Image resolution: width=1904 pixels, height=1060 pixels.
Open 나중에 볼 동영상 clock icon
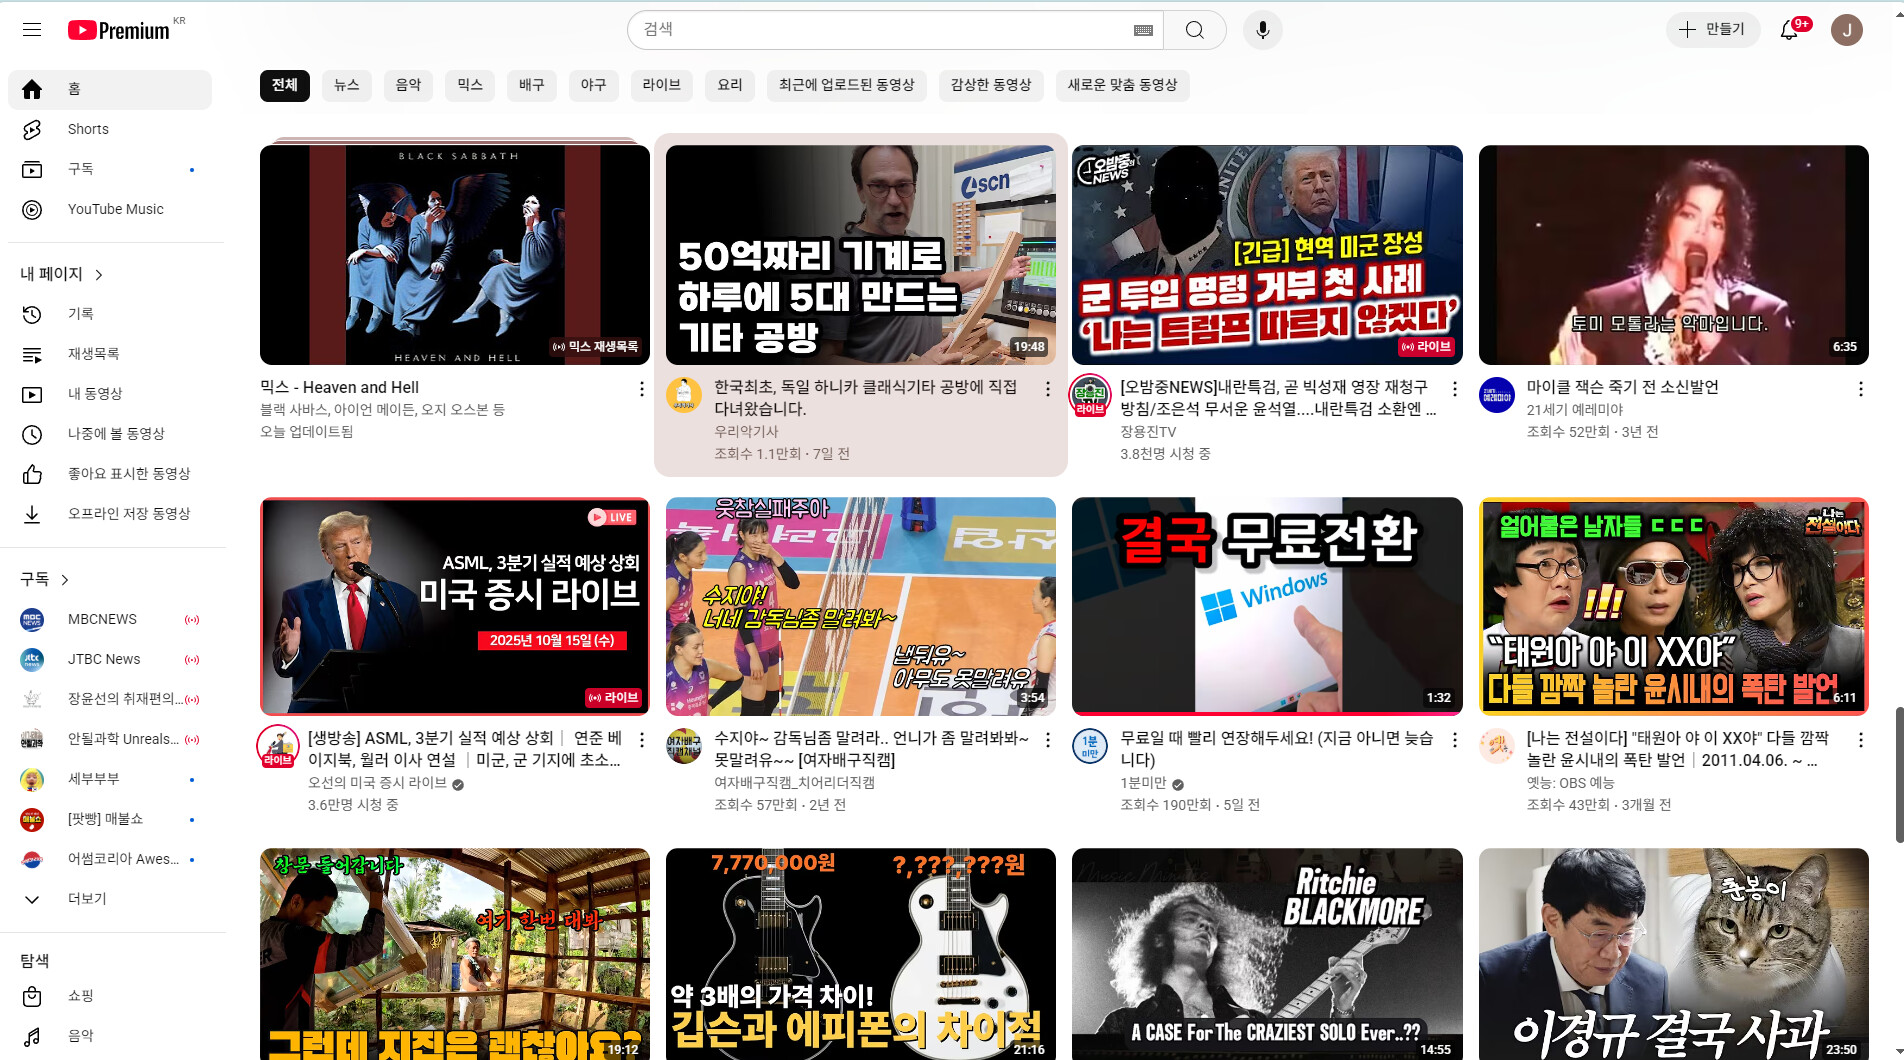[x=32, y=434]
